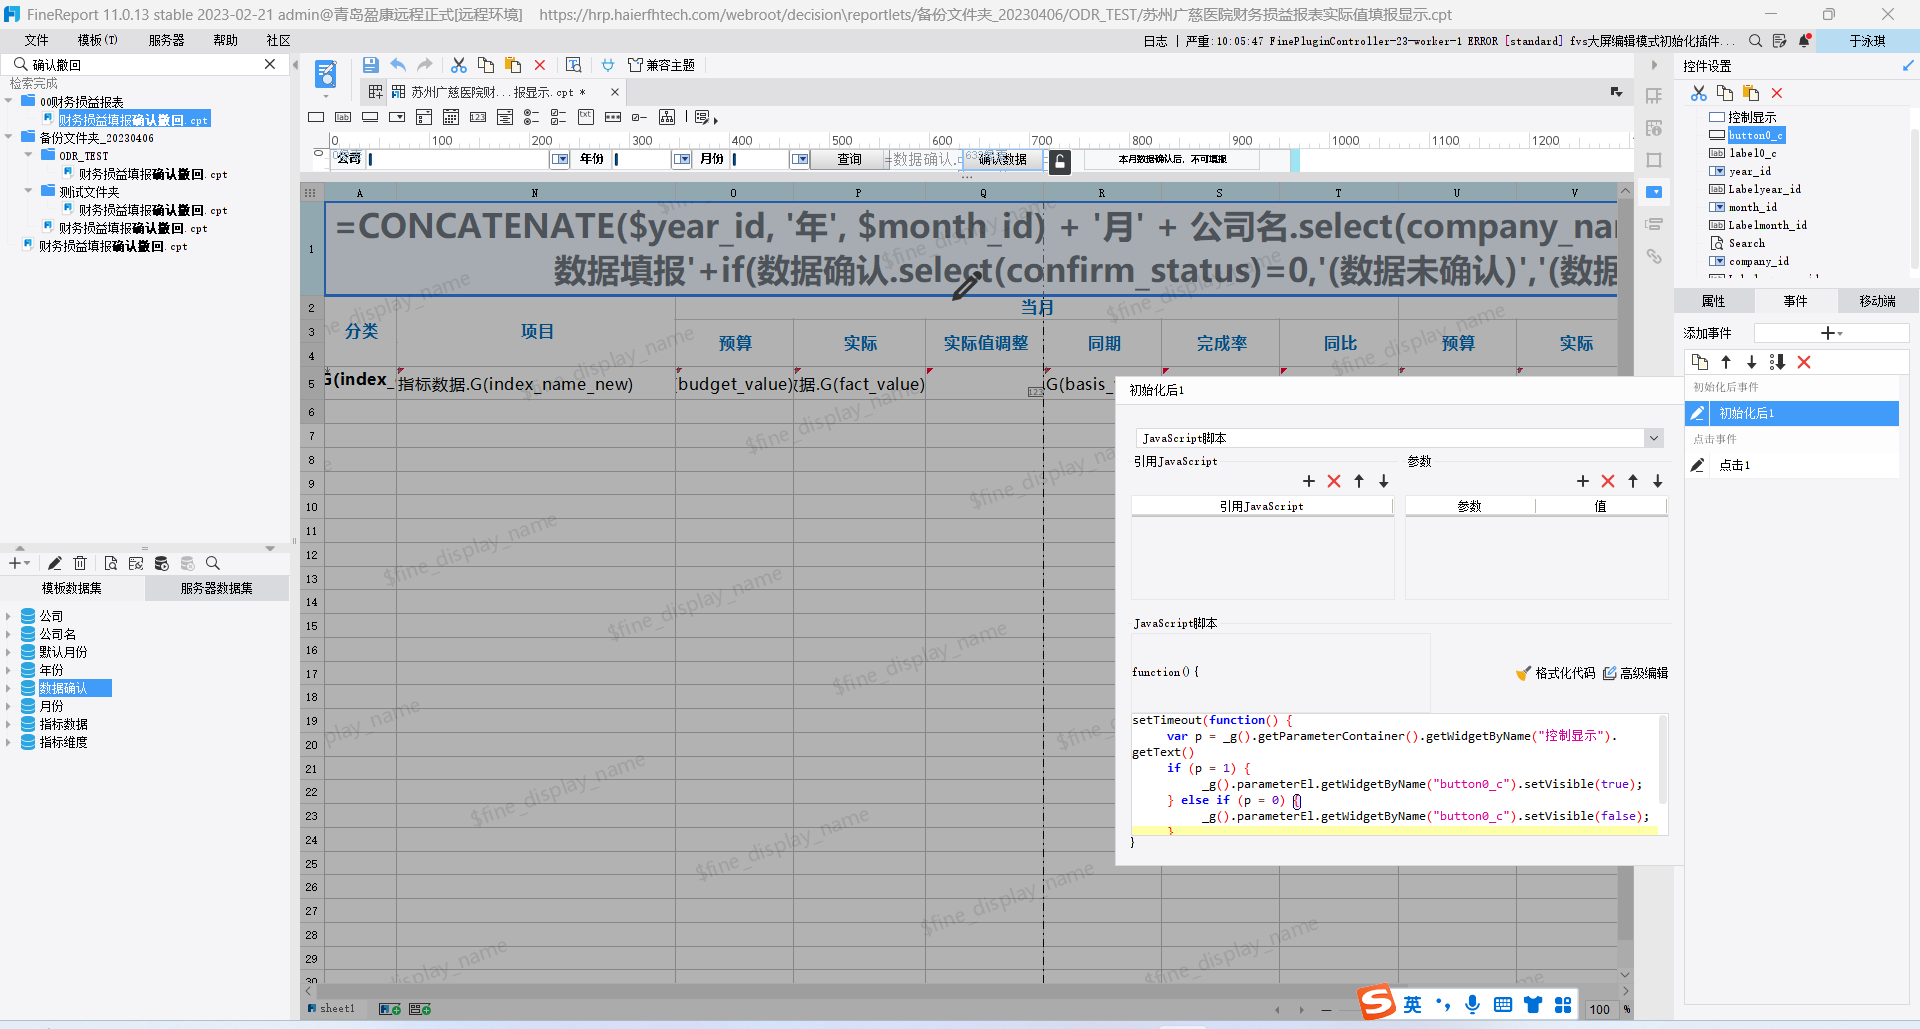Select the date calendar widget tool icon
The width and height of the screenshot is (1920, 1029).
(451, 117)
